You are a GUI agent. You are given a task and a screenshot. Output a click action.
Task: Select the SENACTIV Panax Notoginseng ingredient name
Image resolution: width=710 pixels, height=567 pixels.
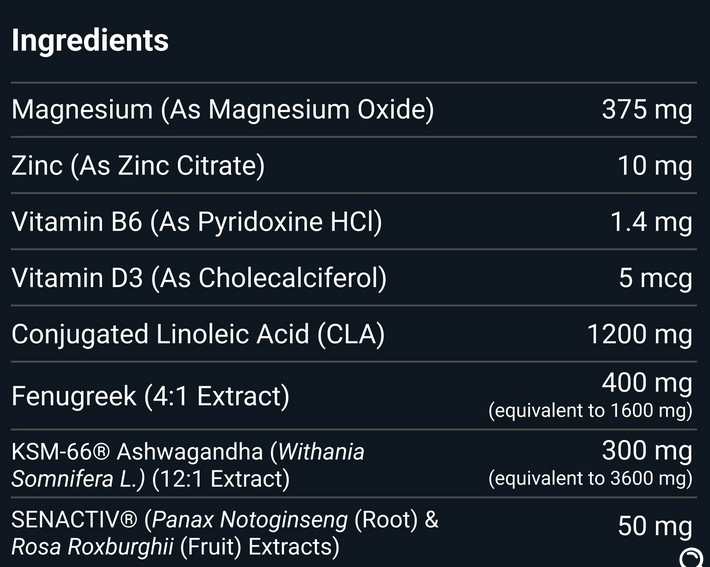225,533
